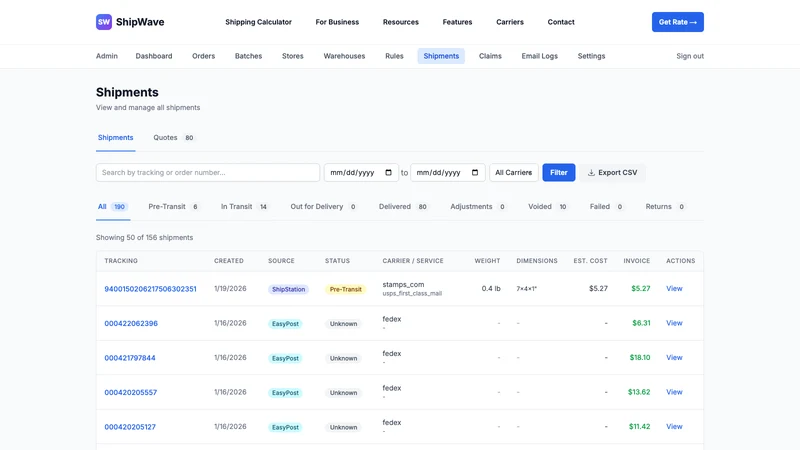Click the INVOICE column header
Image resolution: width=800 pixels, height=450 pixels.
tap(637, 261)
